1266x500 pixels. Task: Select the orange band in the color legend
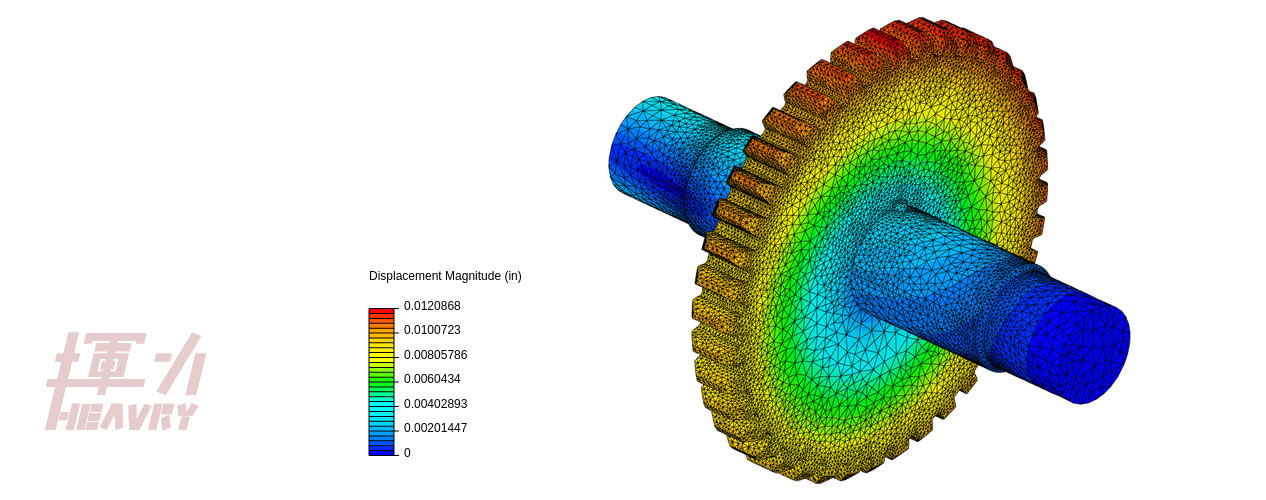click(x=381, y=328)
